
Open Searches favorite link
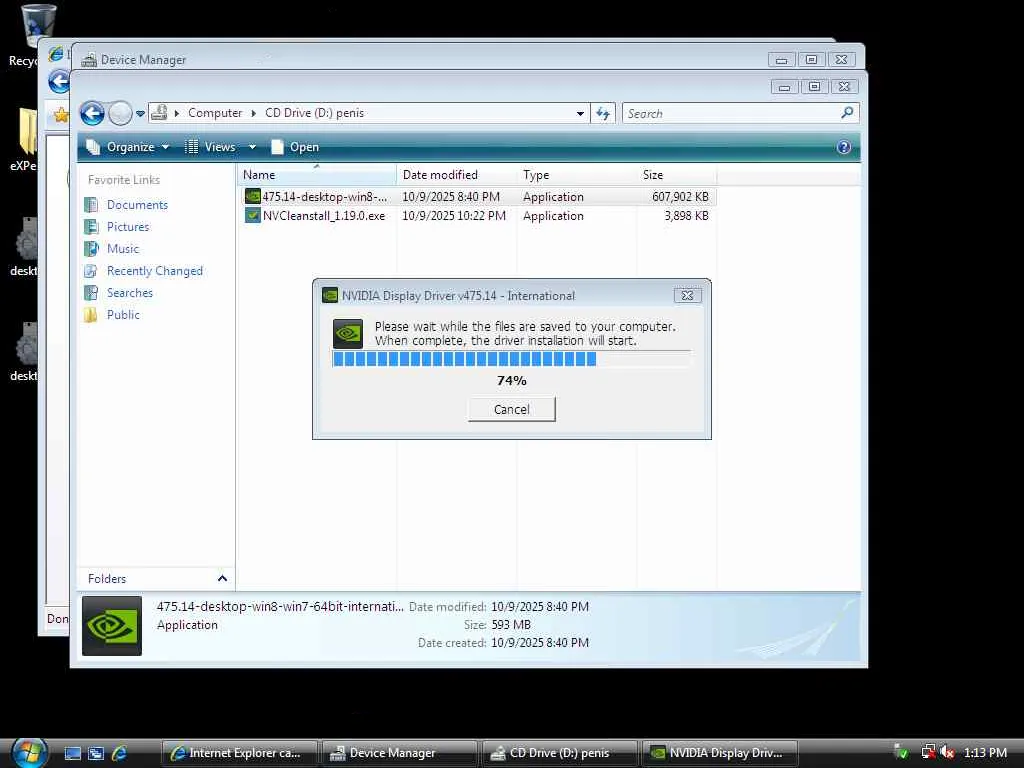[x=129, y=293]
